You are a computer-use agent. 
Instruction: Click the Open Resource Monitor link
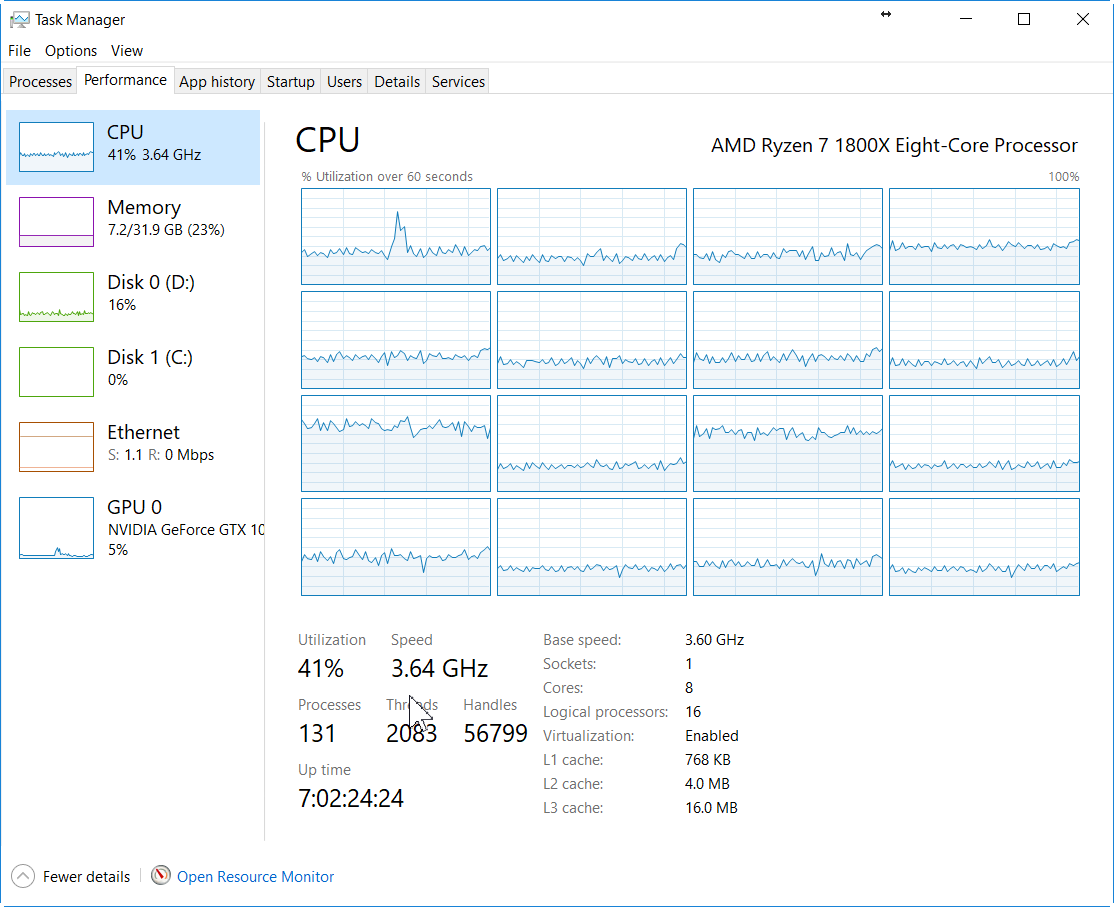255,877
